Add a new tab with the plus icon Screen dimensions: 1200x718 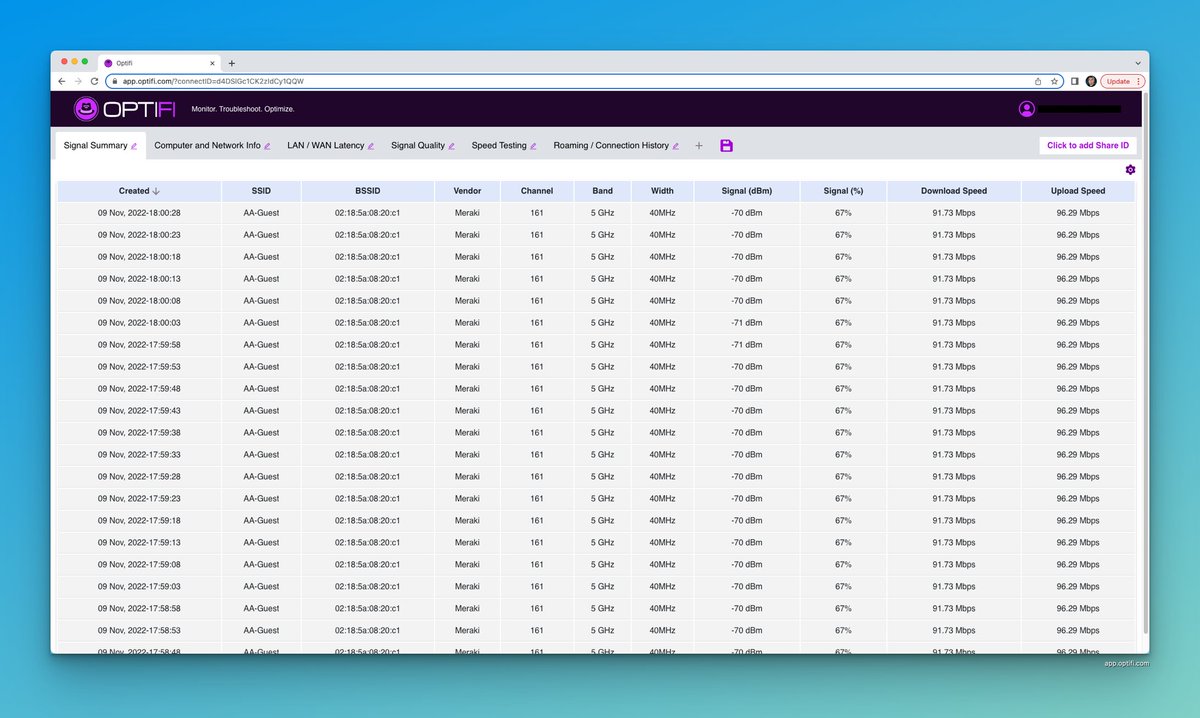(699, 146)
